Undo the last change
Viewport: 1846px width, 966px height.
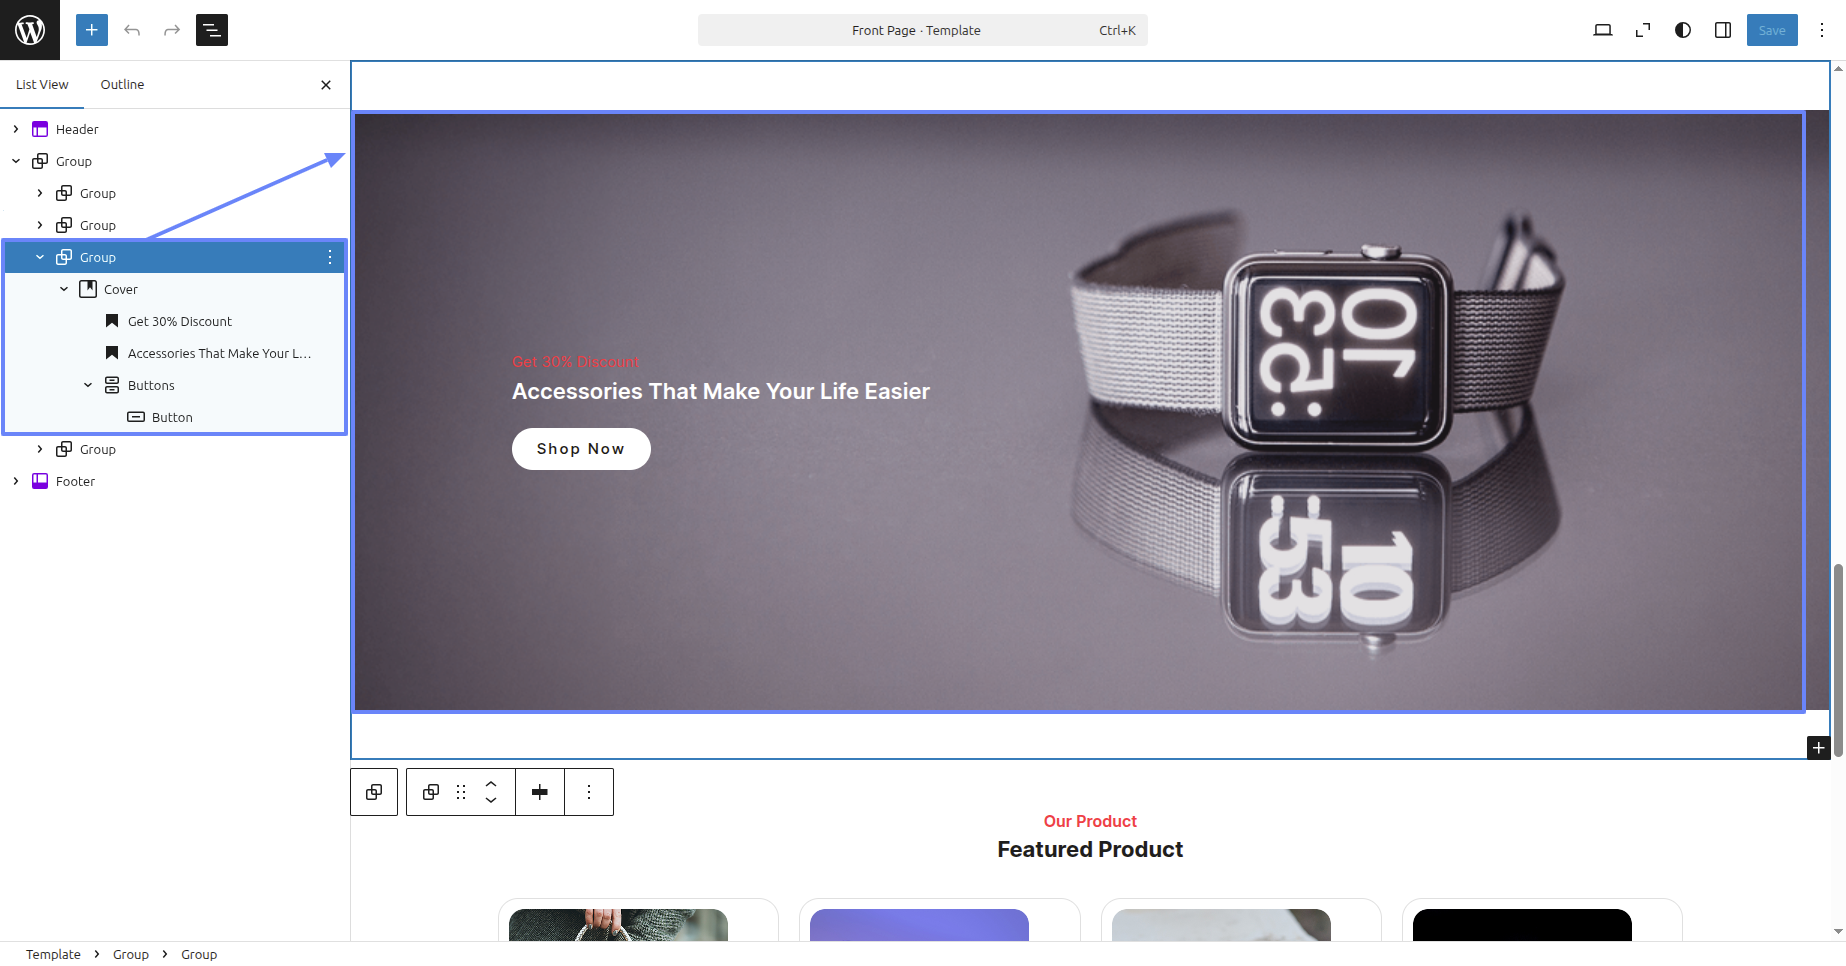pyautogui.click(x=132, y=30)
